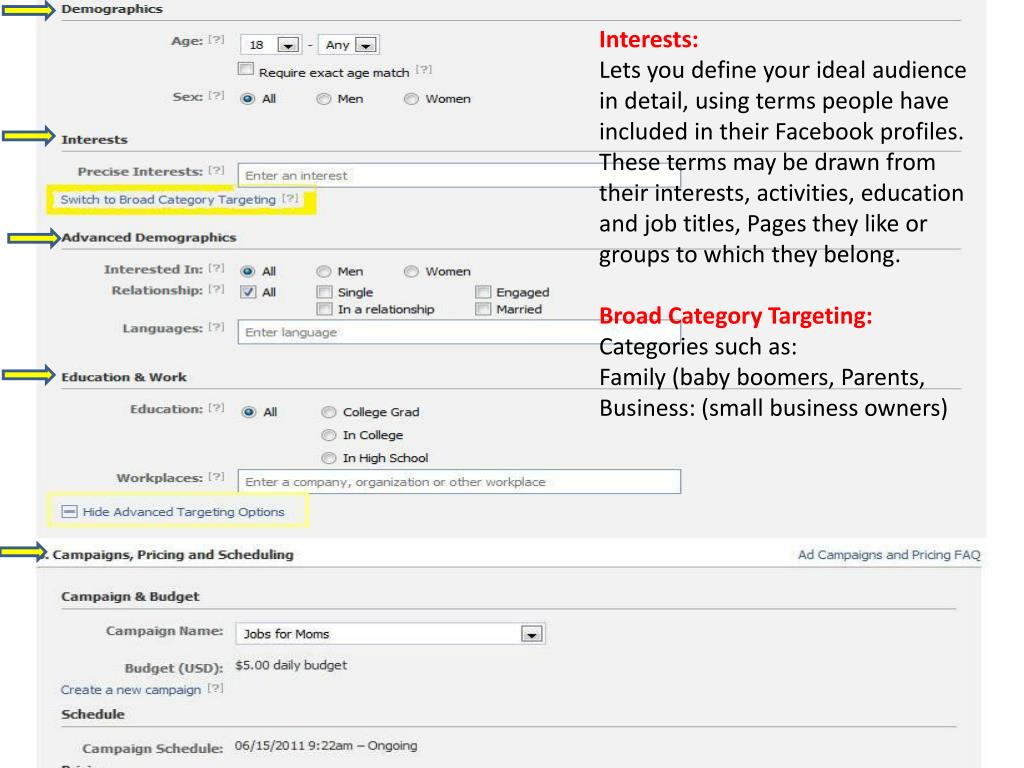Open help icon after Broad Category Targeting link
Image resolution: width=1024 pixels, height=768 pixels.
tap(291, 199)
